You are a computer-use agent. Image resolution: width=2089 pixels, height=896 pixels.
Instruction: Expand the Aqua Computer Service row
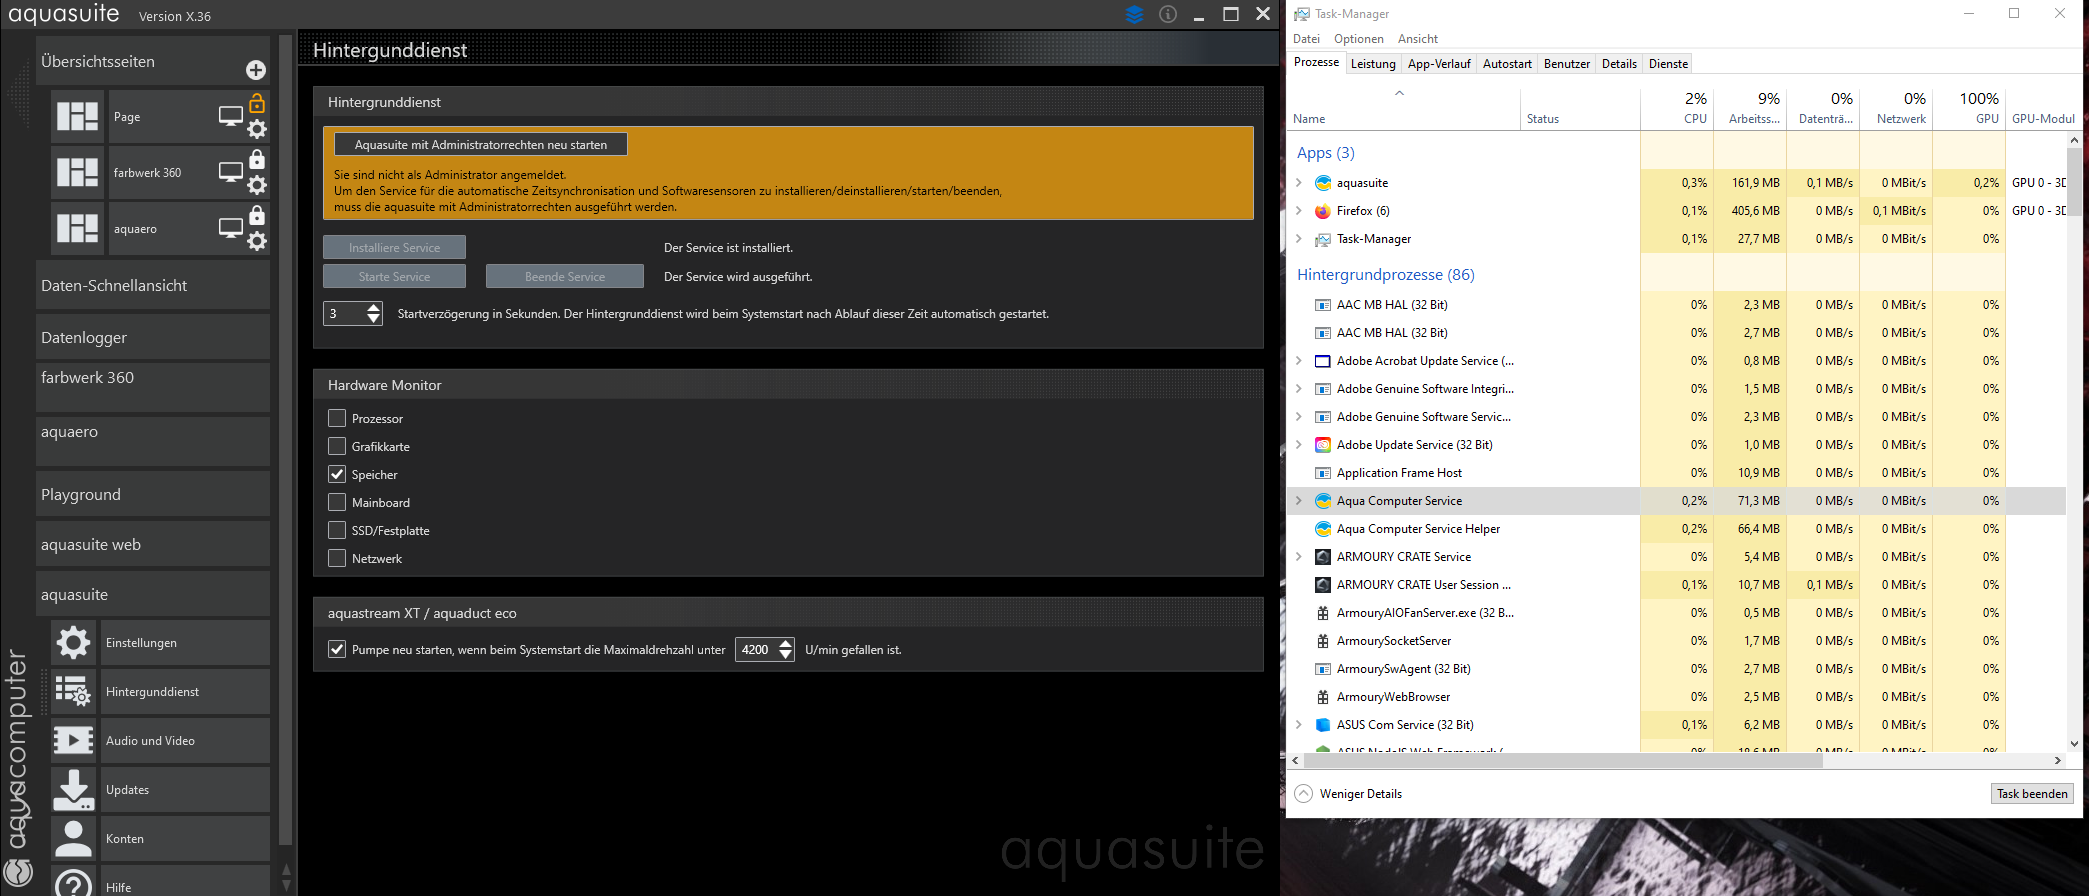(x=1299, y=501)
